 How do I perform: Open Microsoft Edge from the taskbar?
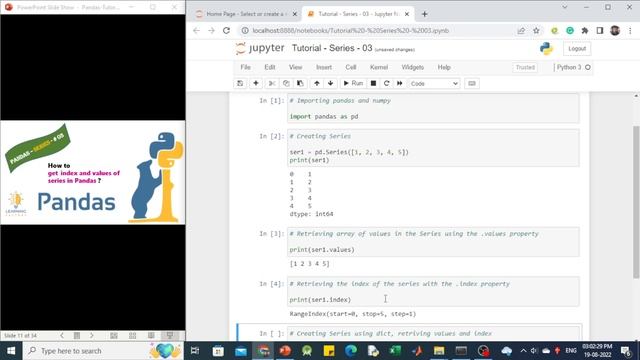(x=351, y=351)
